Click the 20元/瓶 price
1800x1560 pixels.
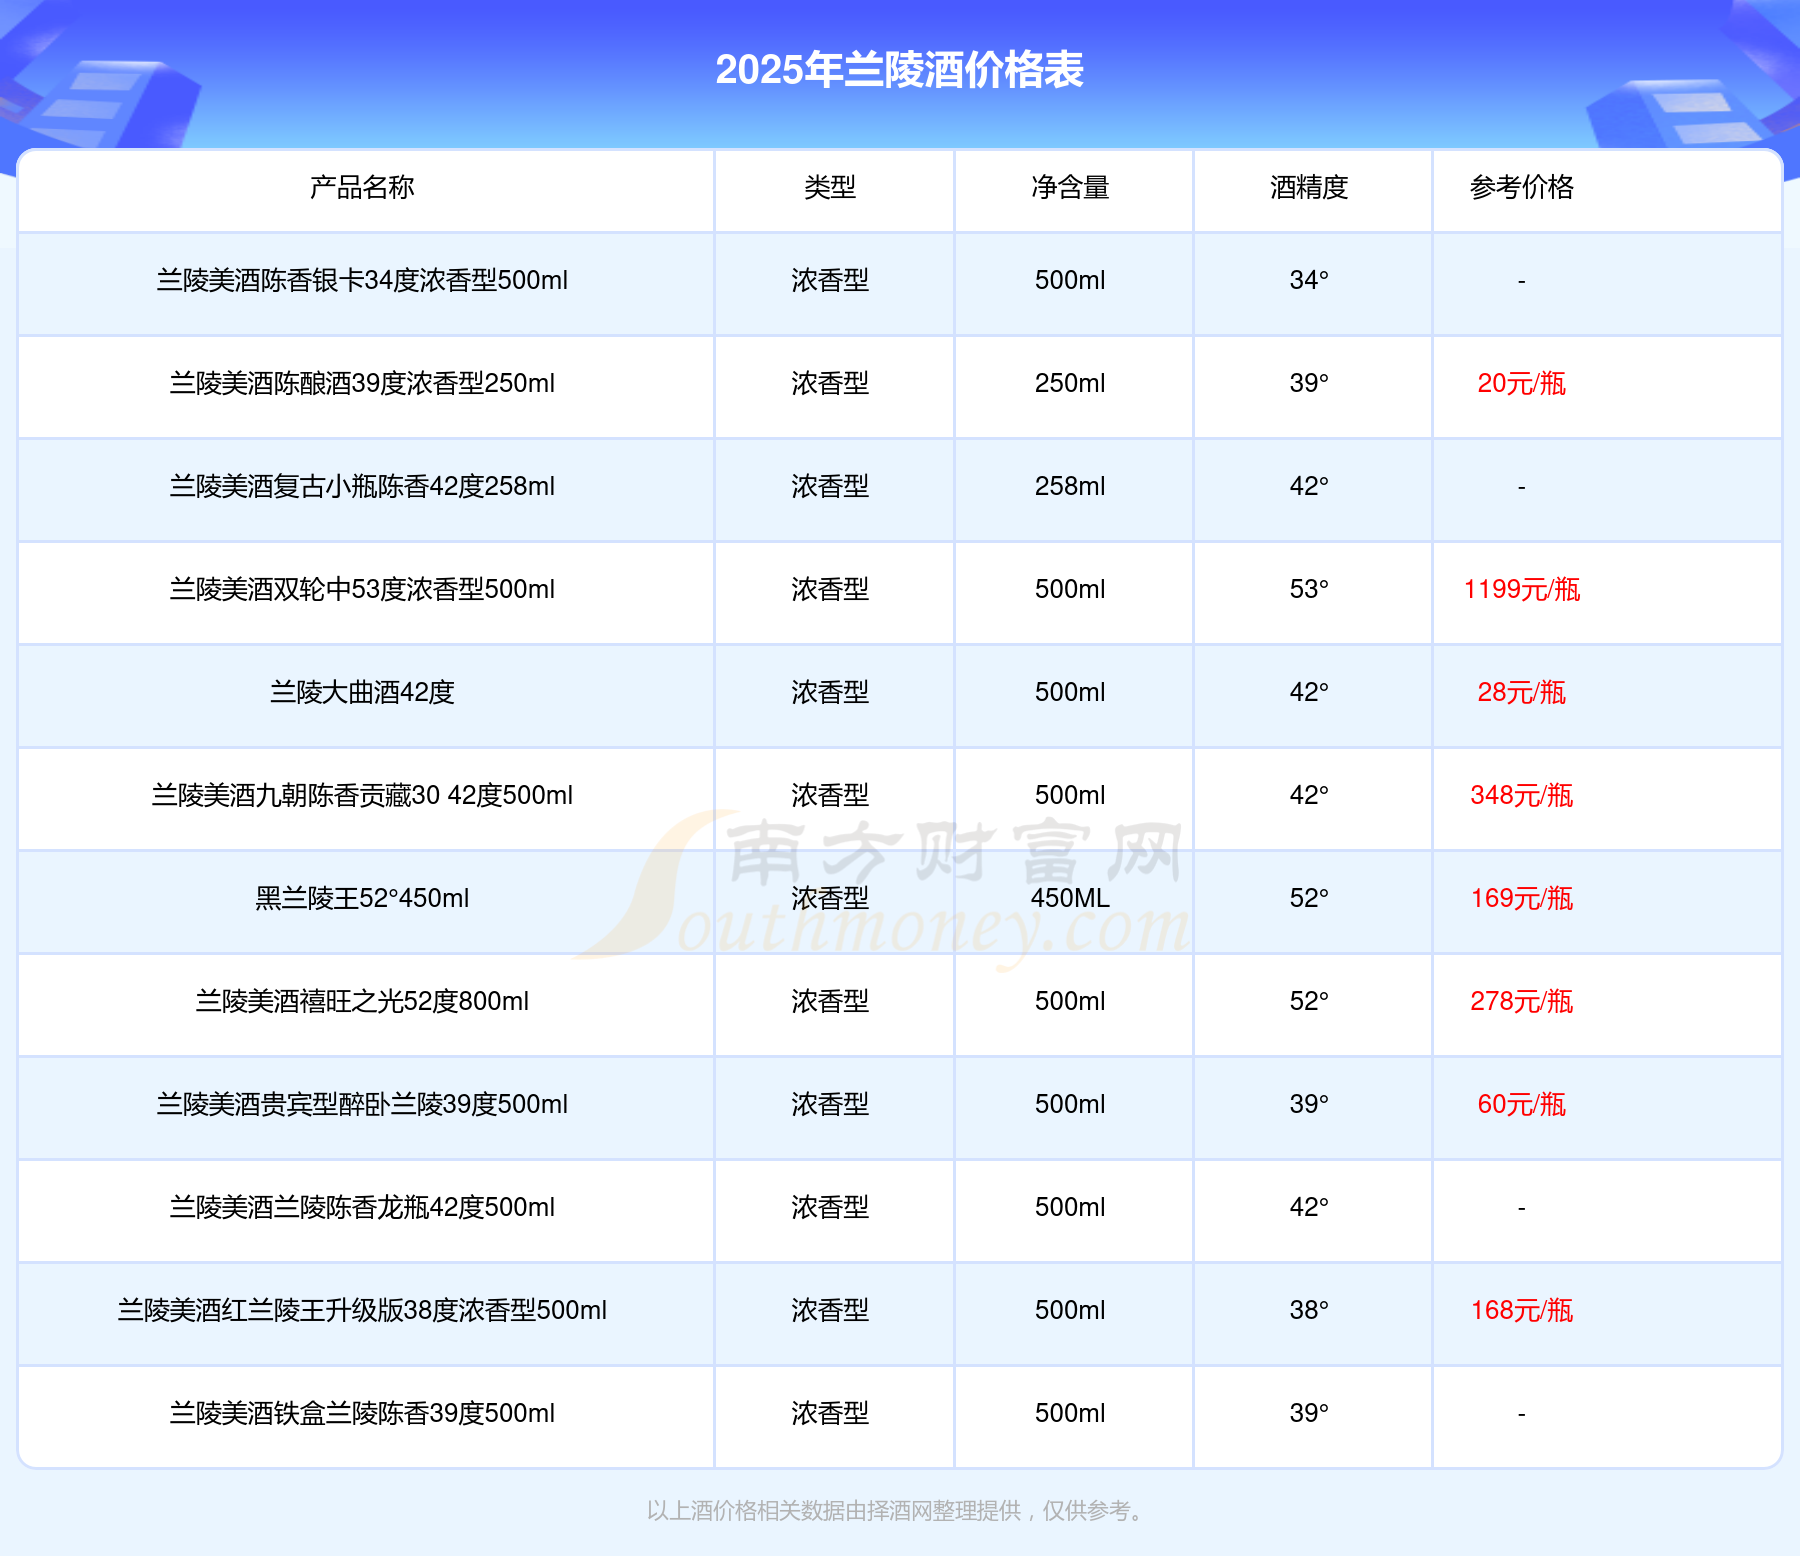point(1522,383)
